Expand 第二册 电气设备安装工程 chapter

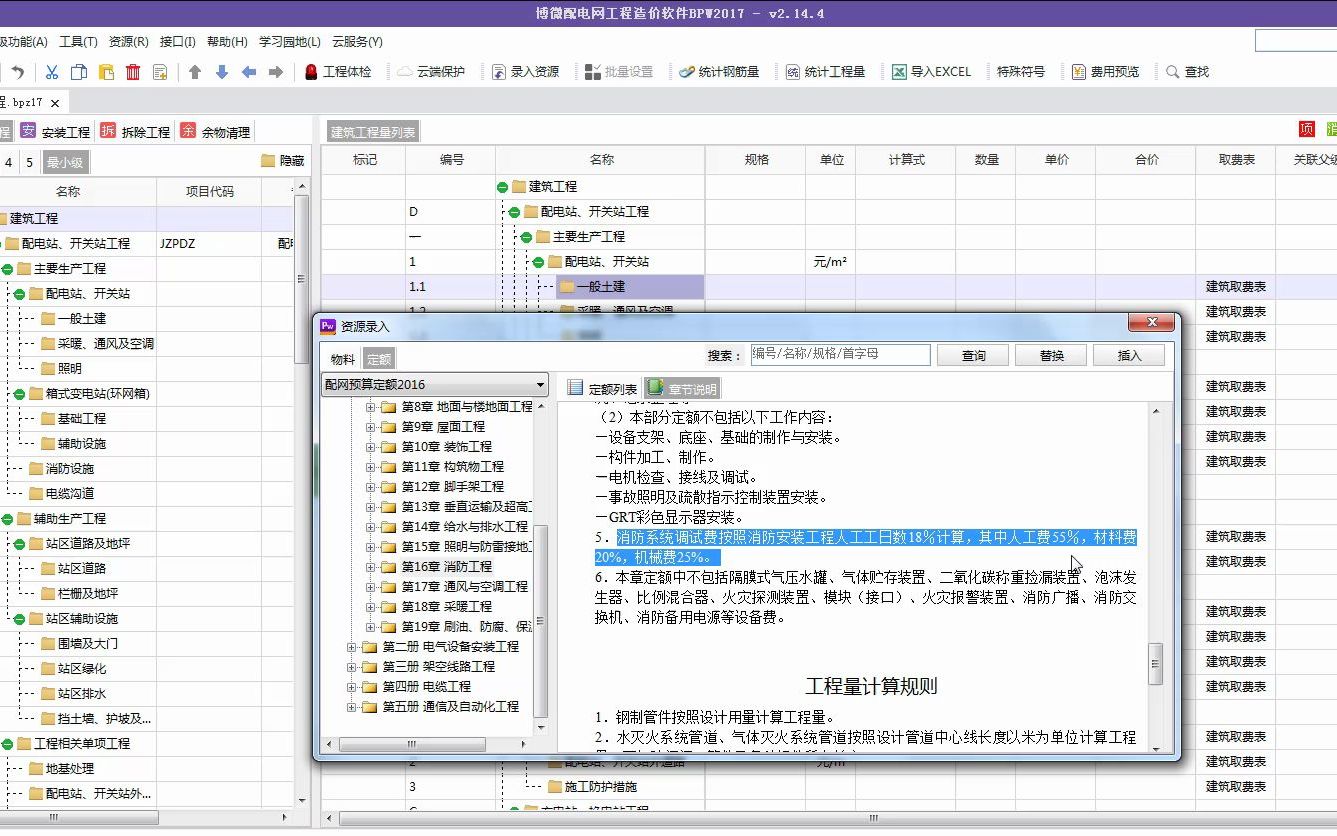pos(350,647)
